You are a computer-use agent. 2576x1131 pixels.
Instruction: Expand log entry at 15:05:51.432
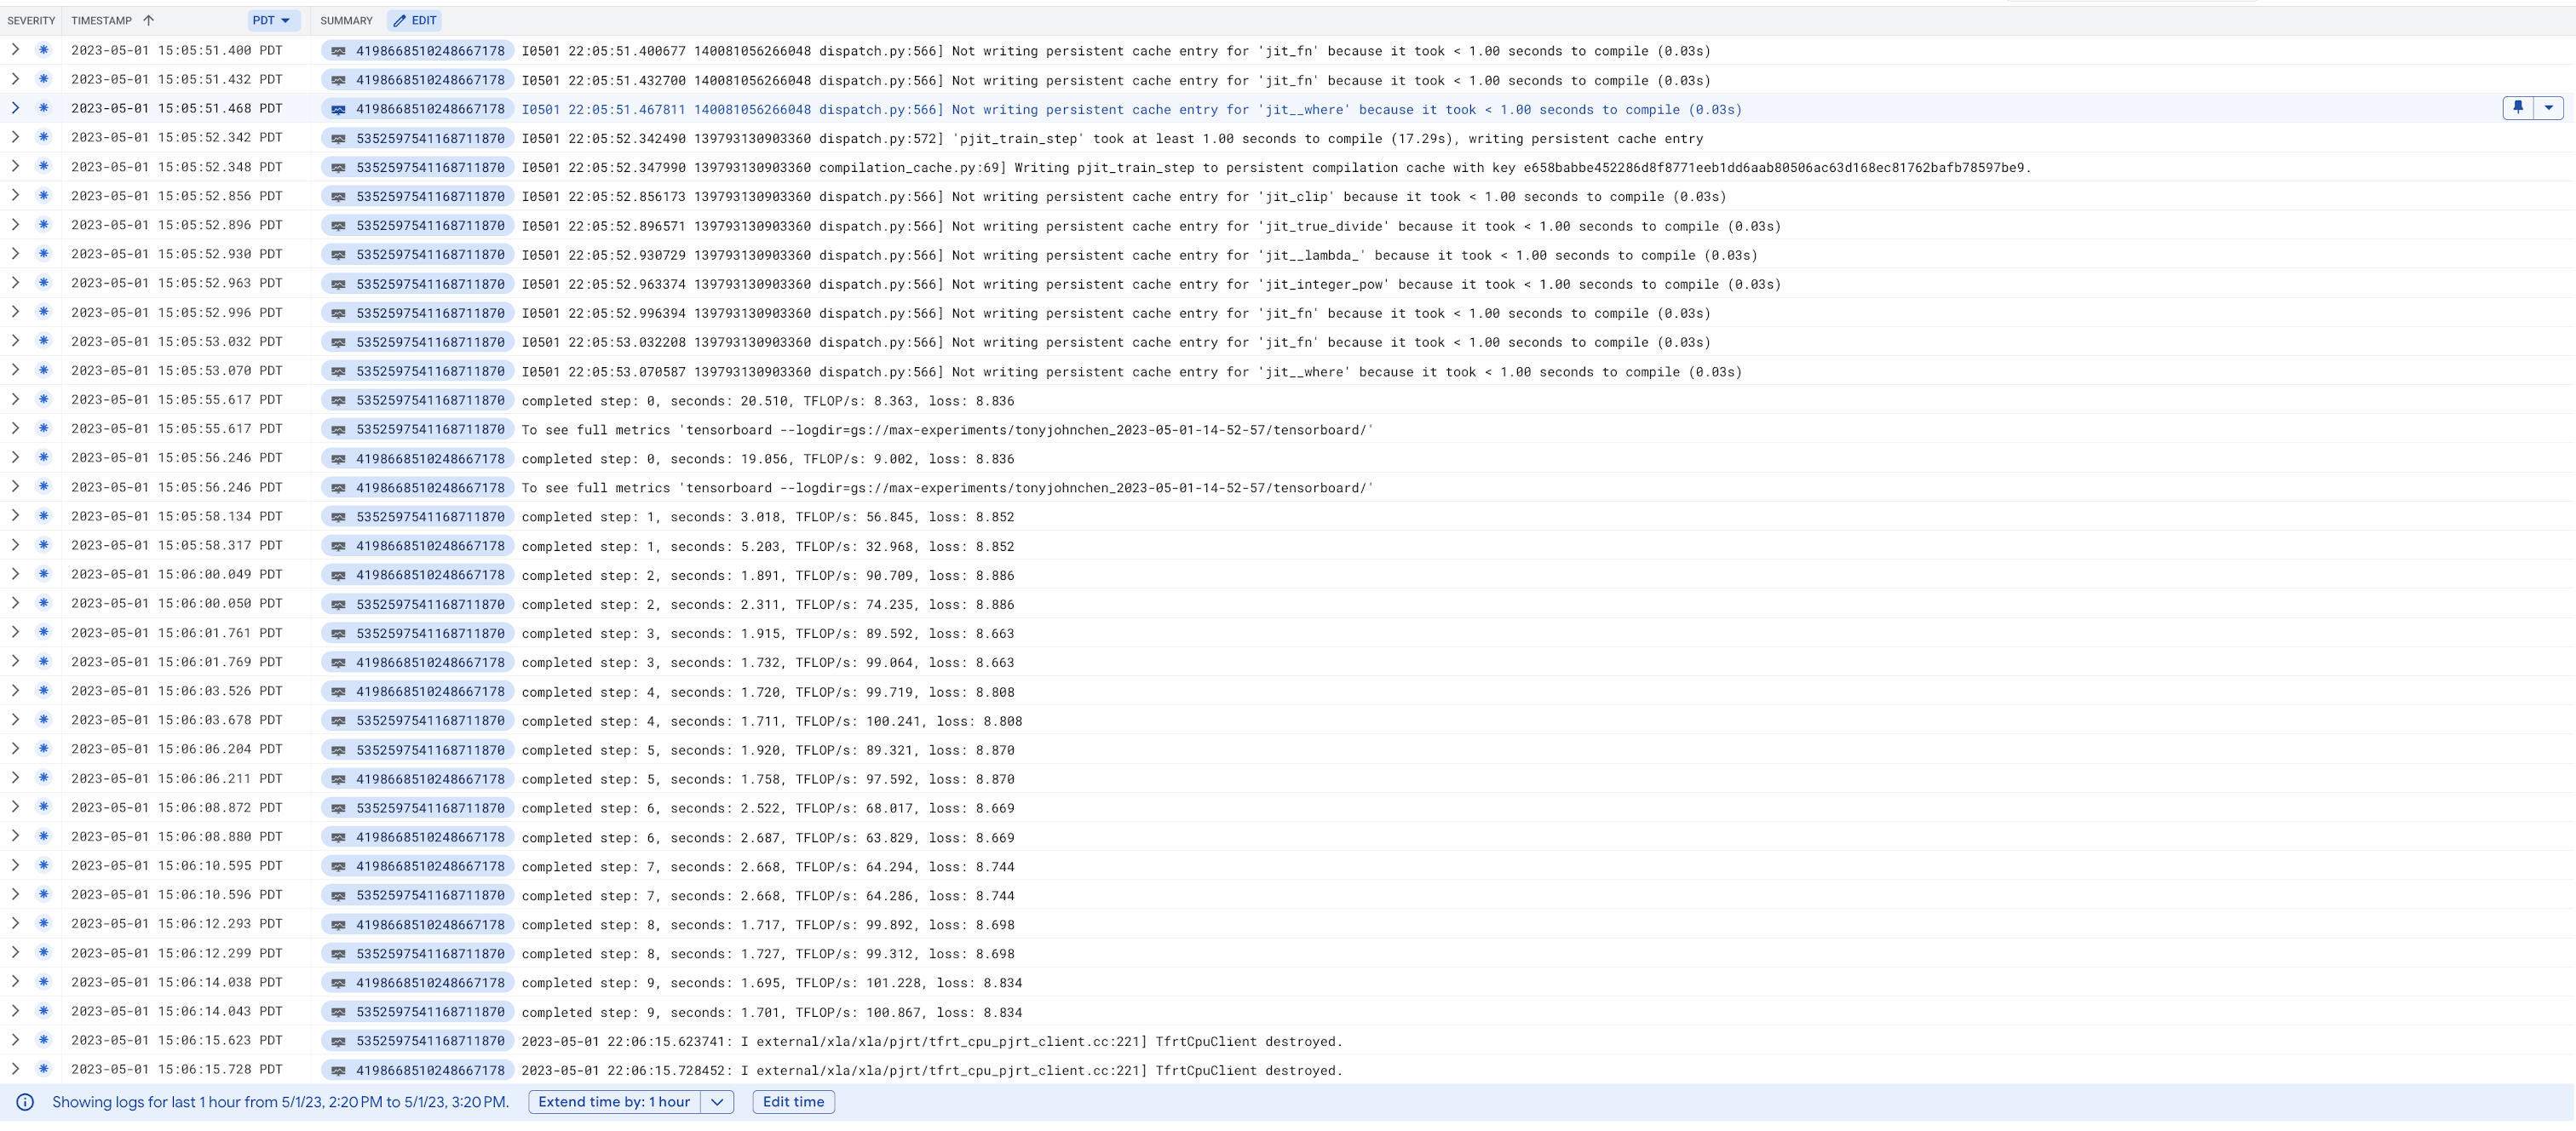(15, 79)
